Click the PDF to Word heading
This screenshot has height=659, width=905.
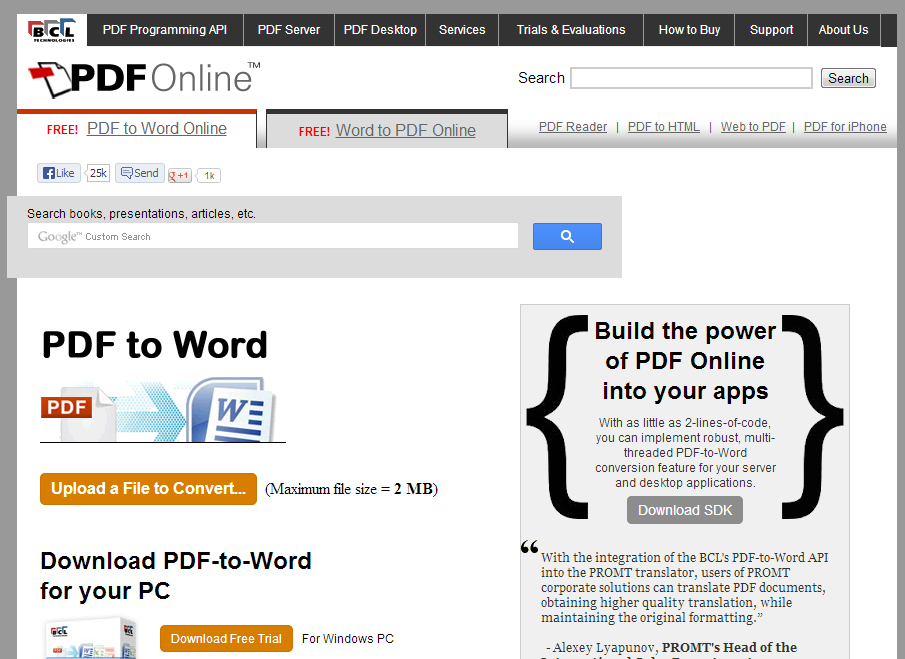point(155,345)
